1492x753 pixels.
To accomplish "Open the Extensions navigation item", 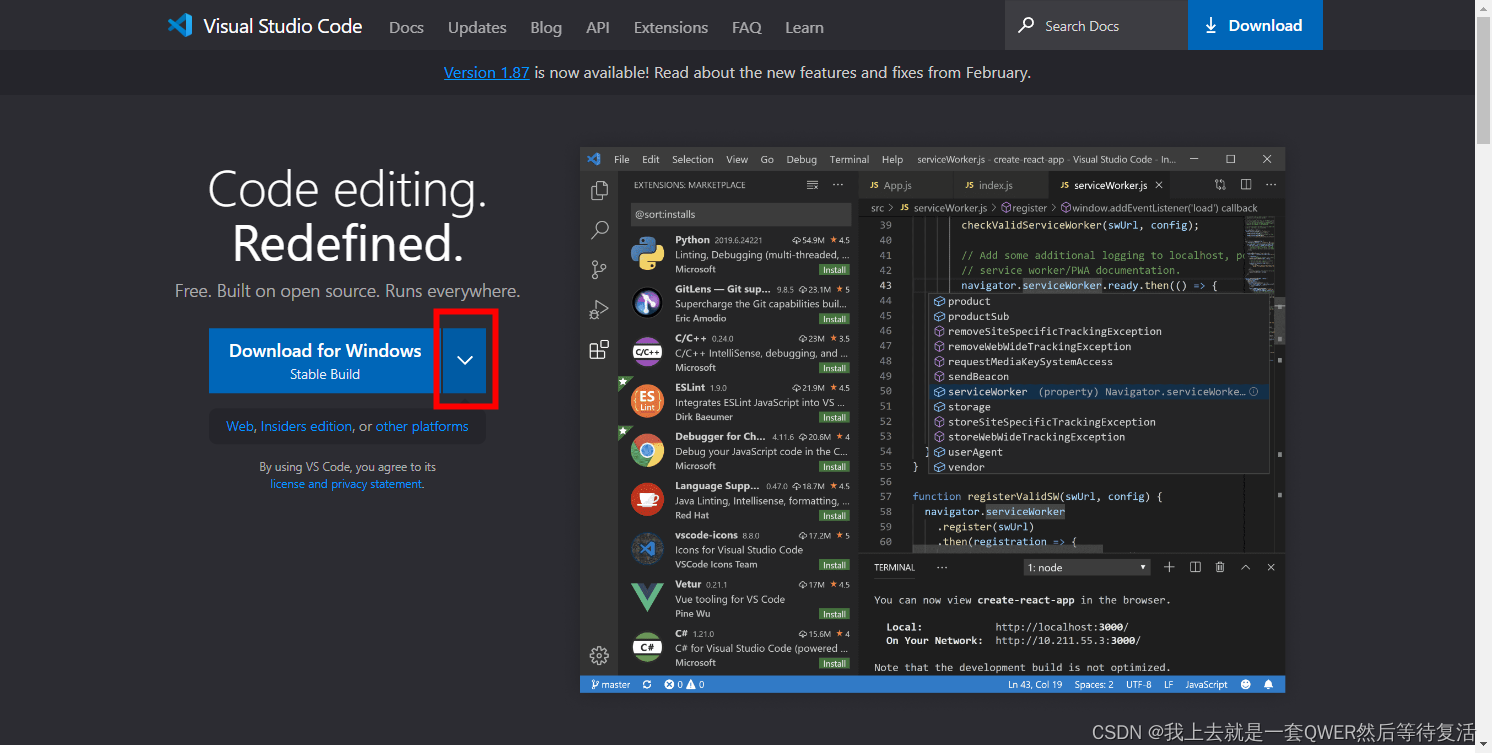I will point(671,27).
